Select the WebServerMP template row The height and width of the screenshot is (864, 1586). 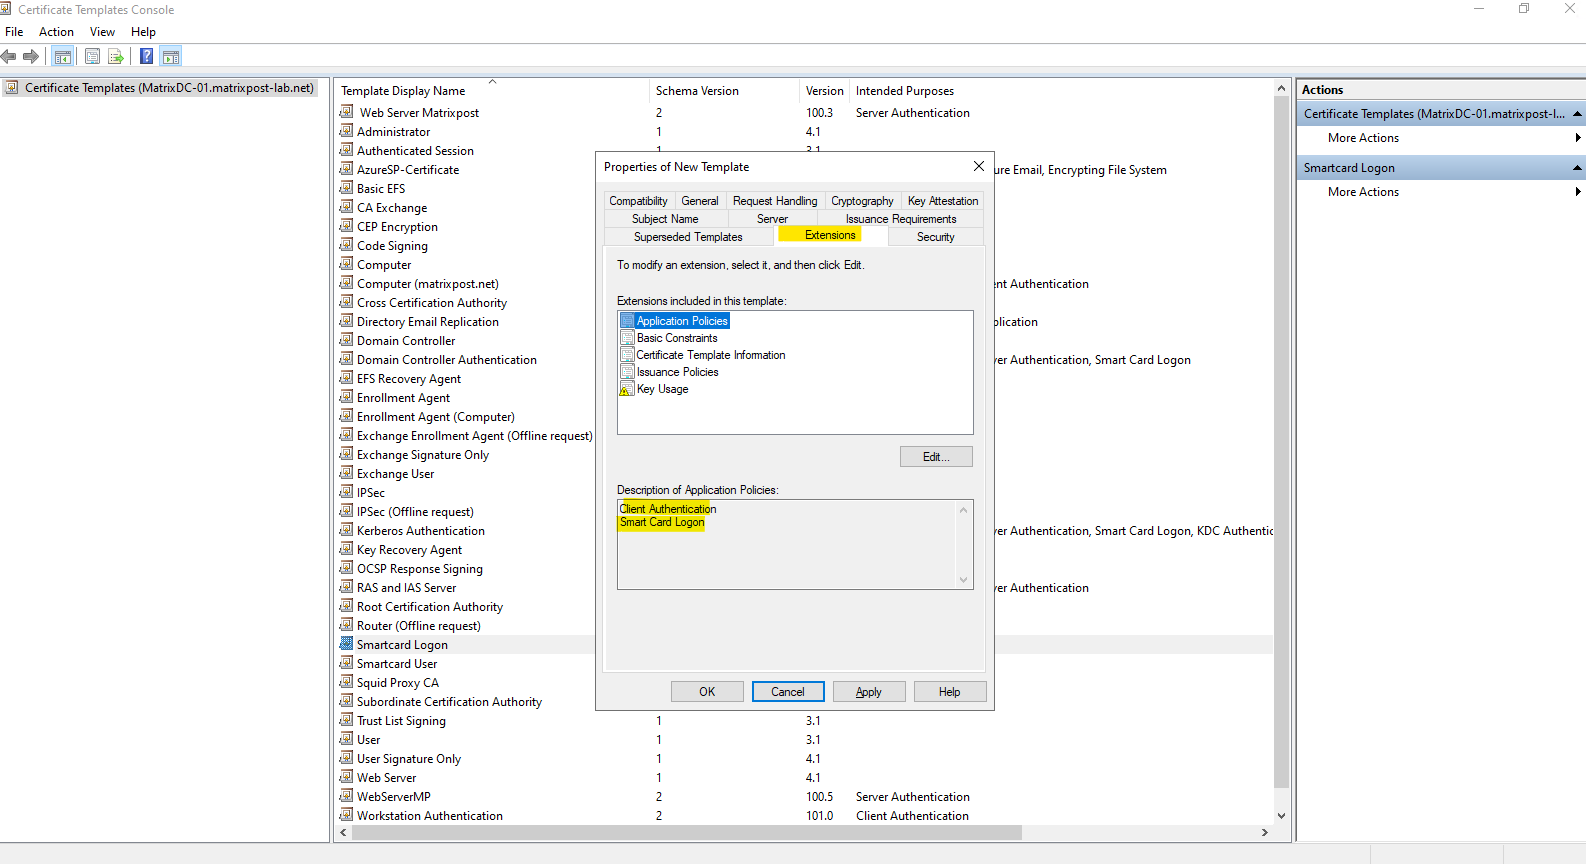click(x=805, y=797)
